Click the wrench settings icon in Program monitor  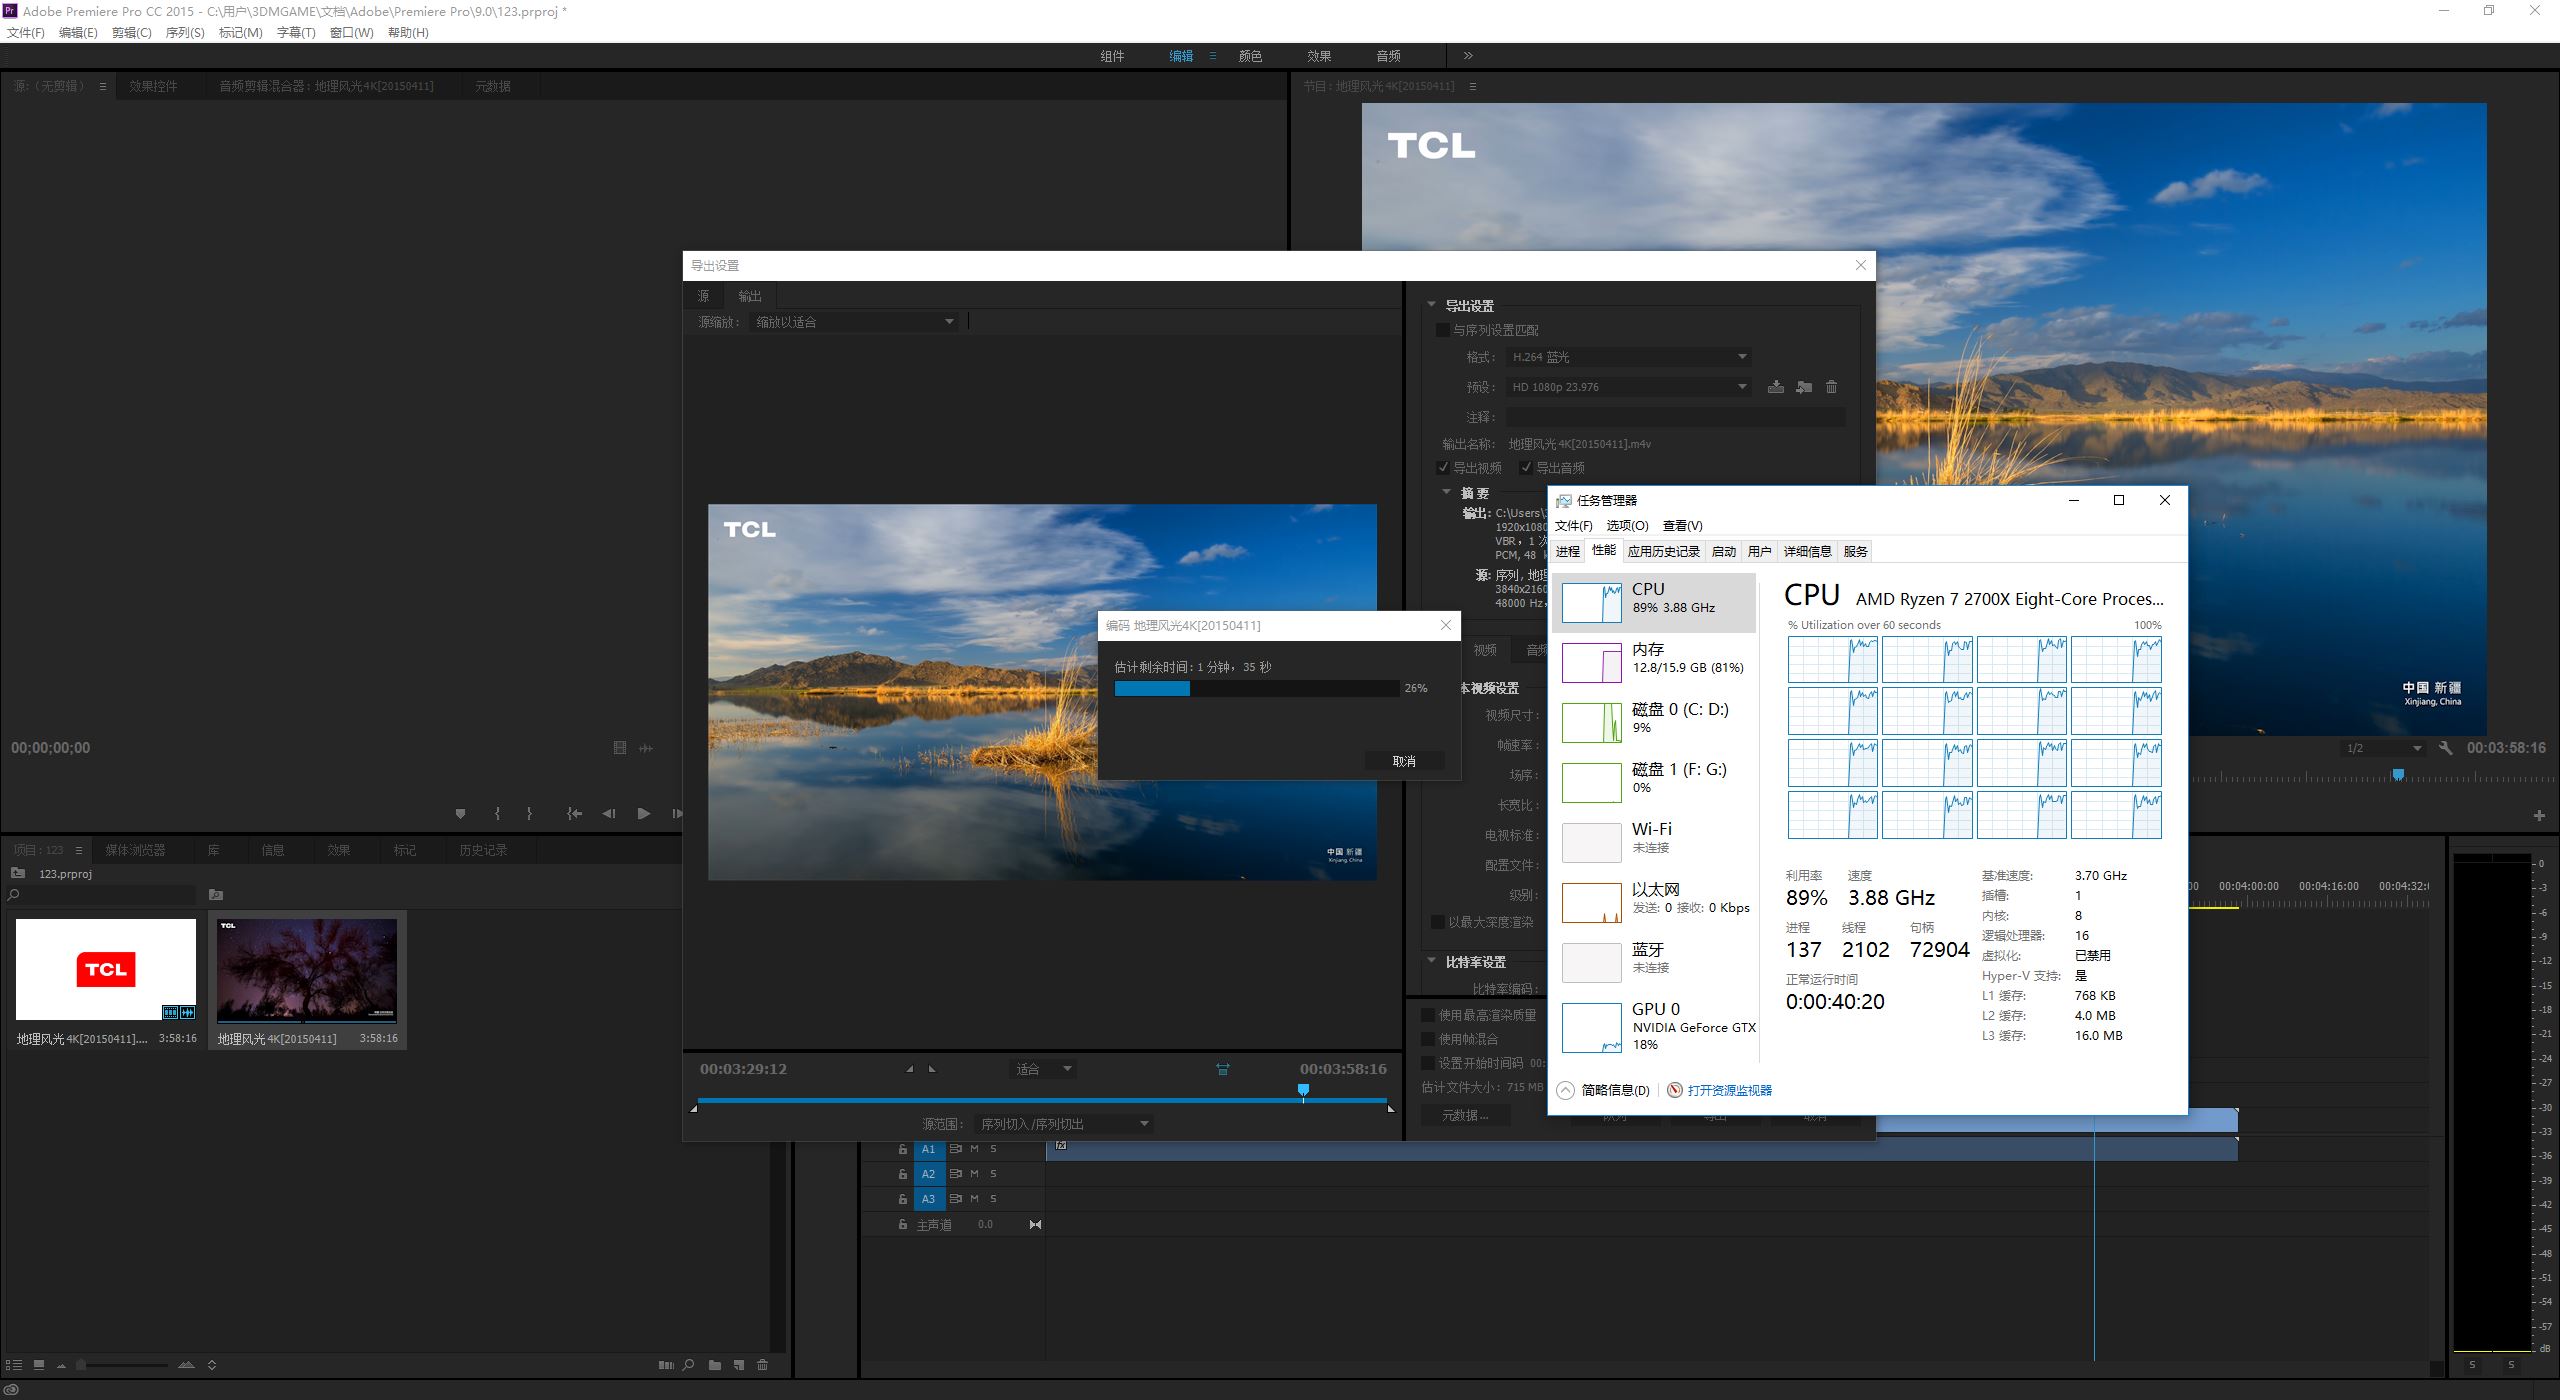click(x=2446, y=748)
